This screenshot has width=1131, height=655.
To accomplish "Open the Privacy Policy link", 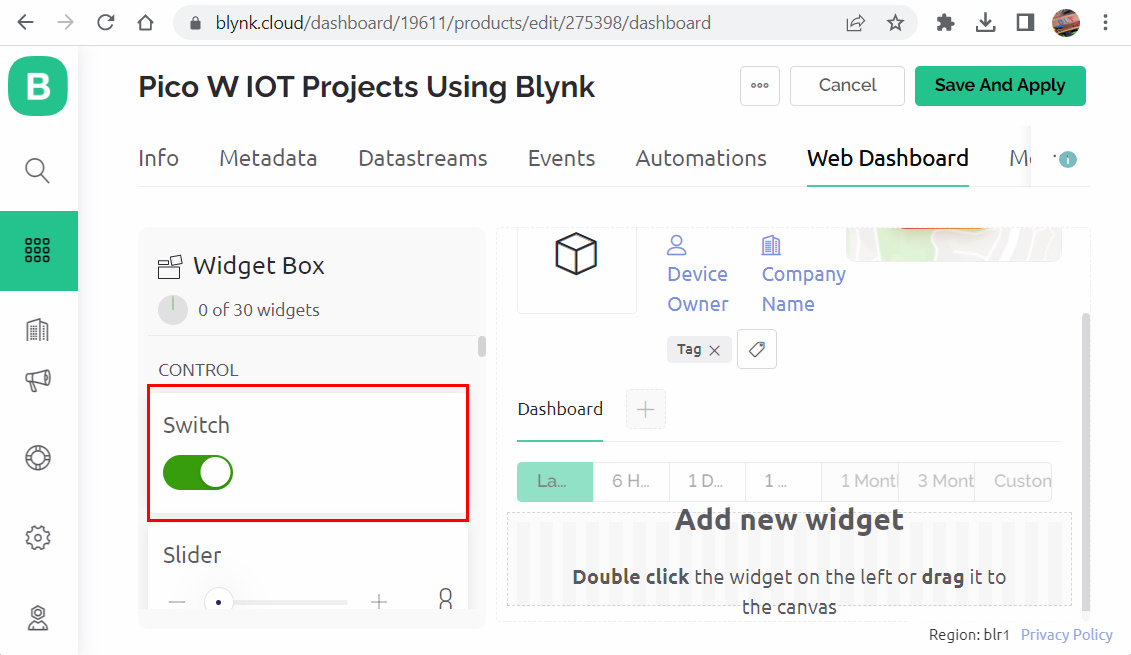I will [1067, 635].
